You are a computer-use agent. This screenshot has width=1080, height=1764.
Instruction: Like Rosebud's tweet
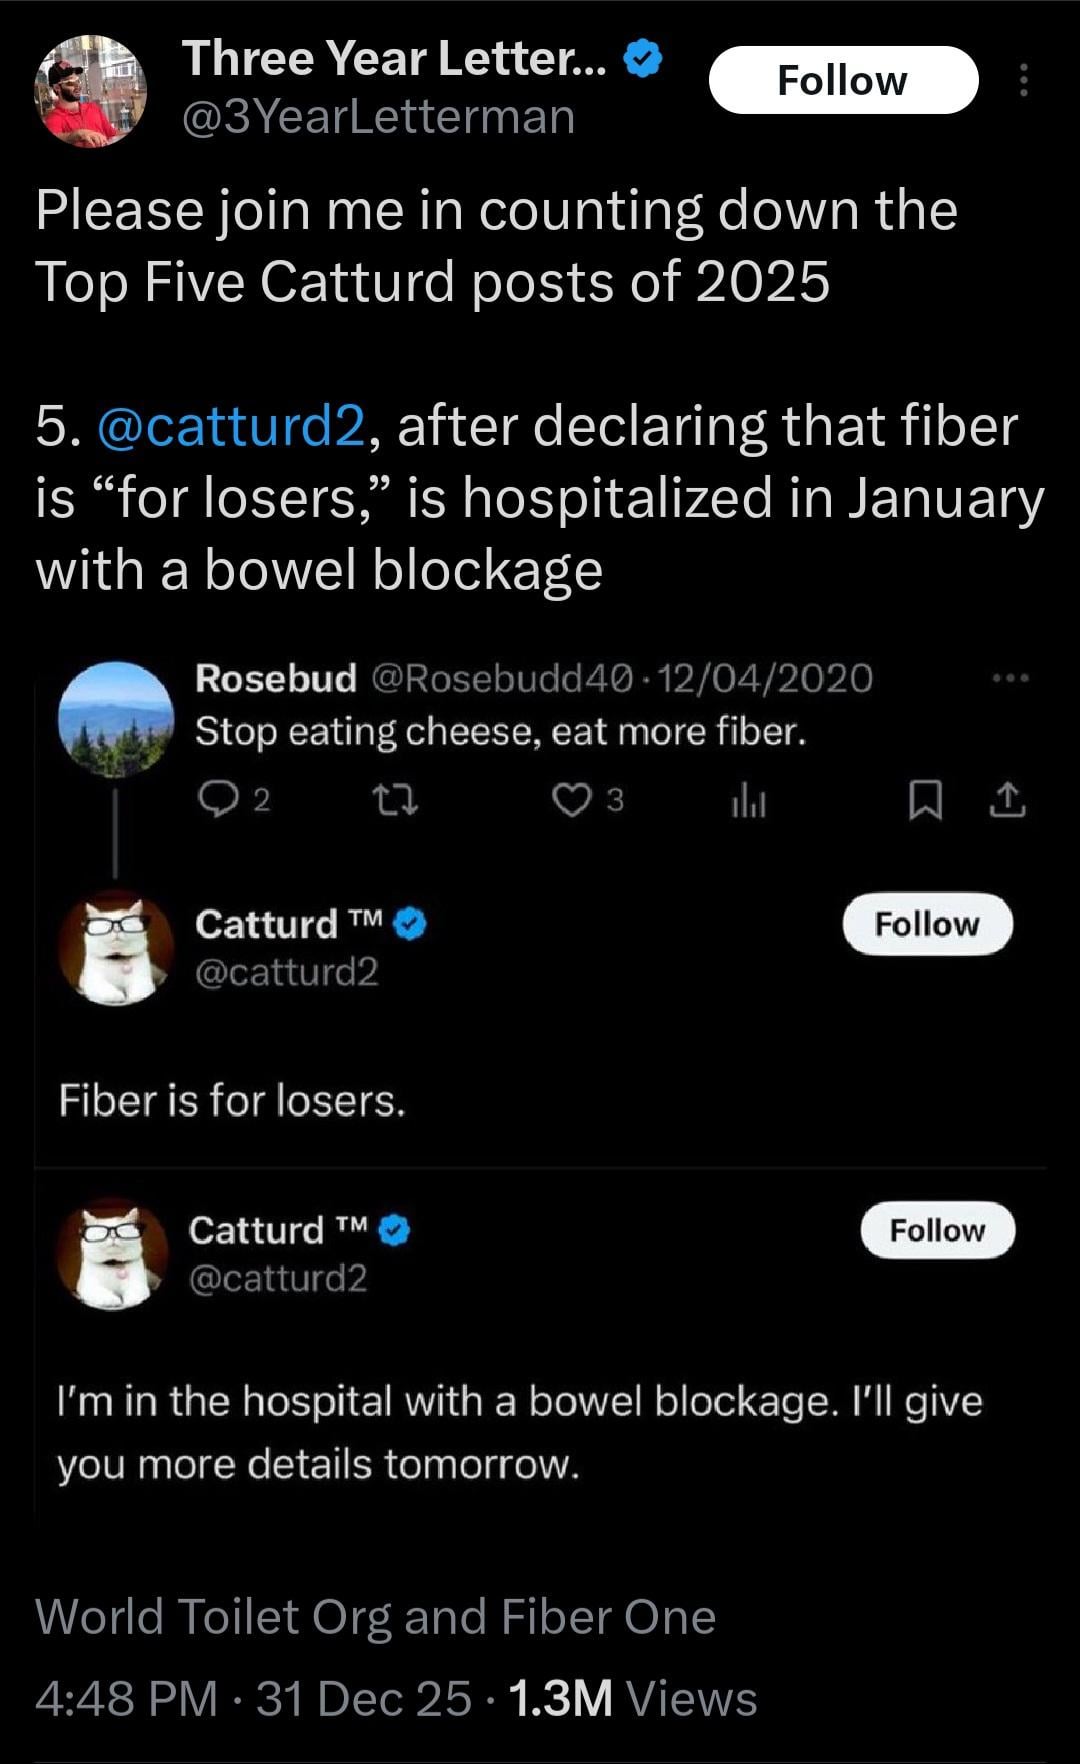pyautogui.click(x=573, y=799)
